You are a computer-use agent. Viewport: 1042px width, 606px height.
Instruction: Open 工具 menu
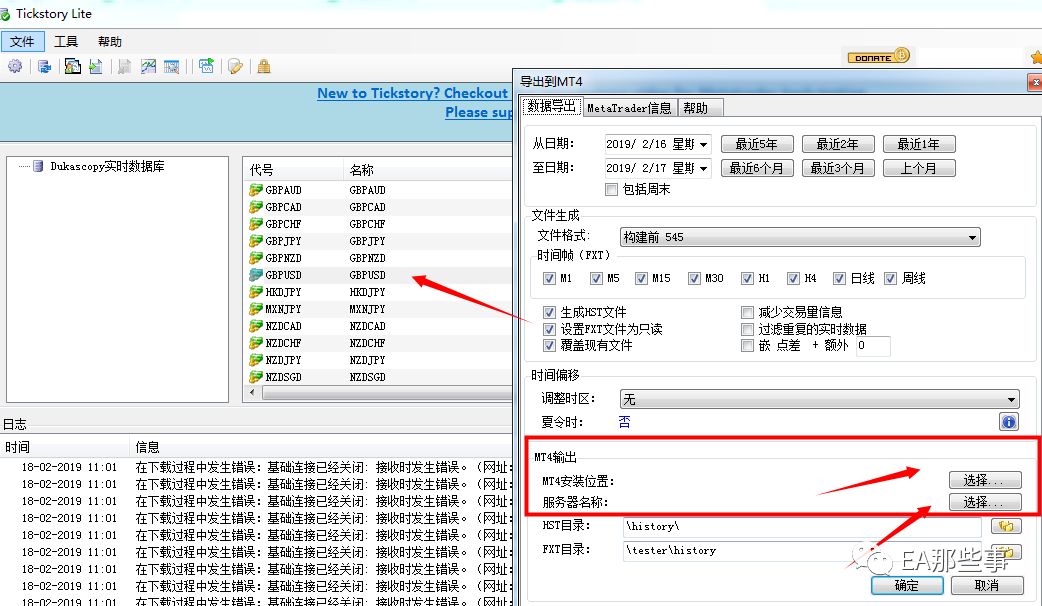click(x=66, y=41)
